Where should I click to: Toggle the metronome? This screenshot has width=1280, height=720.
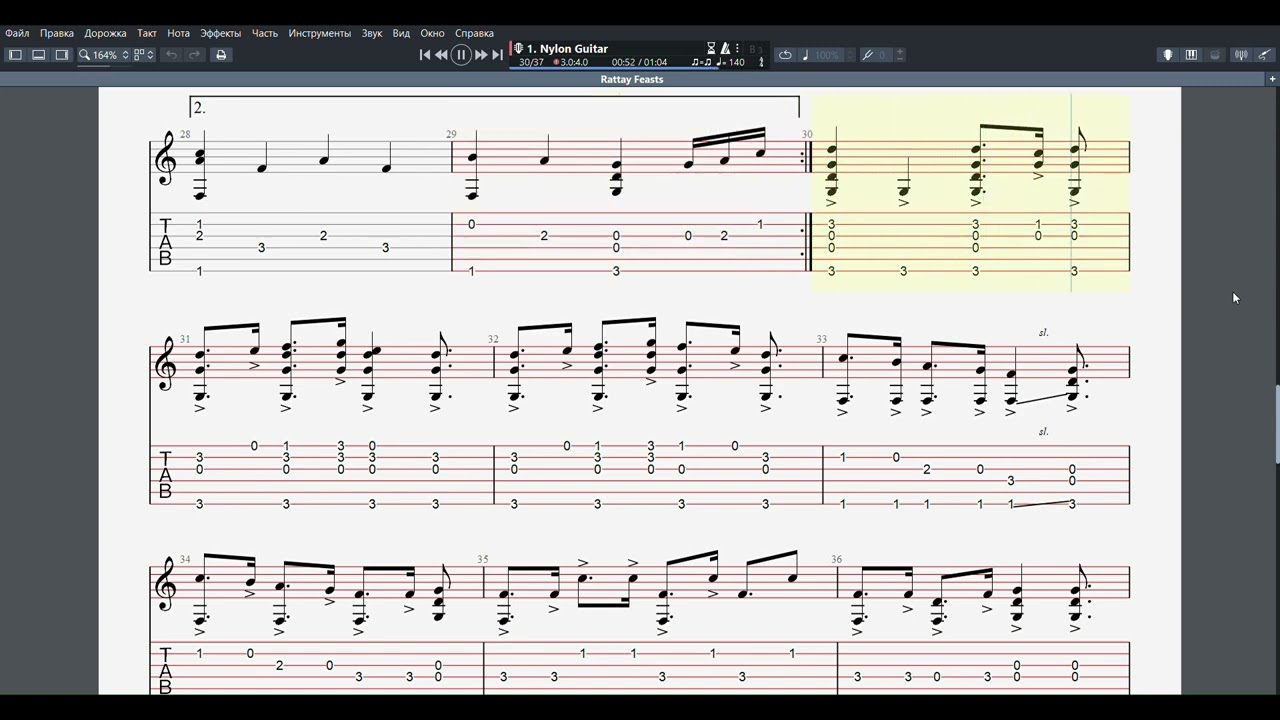[725, 48]
